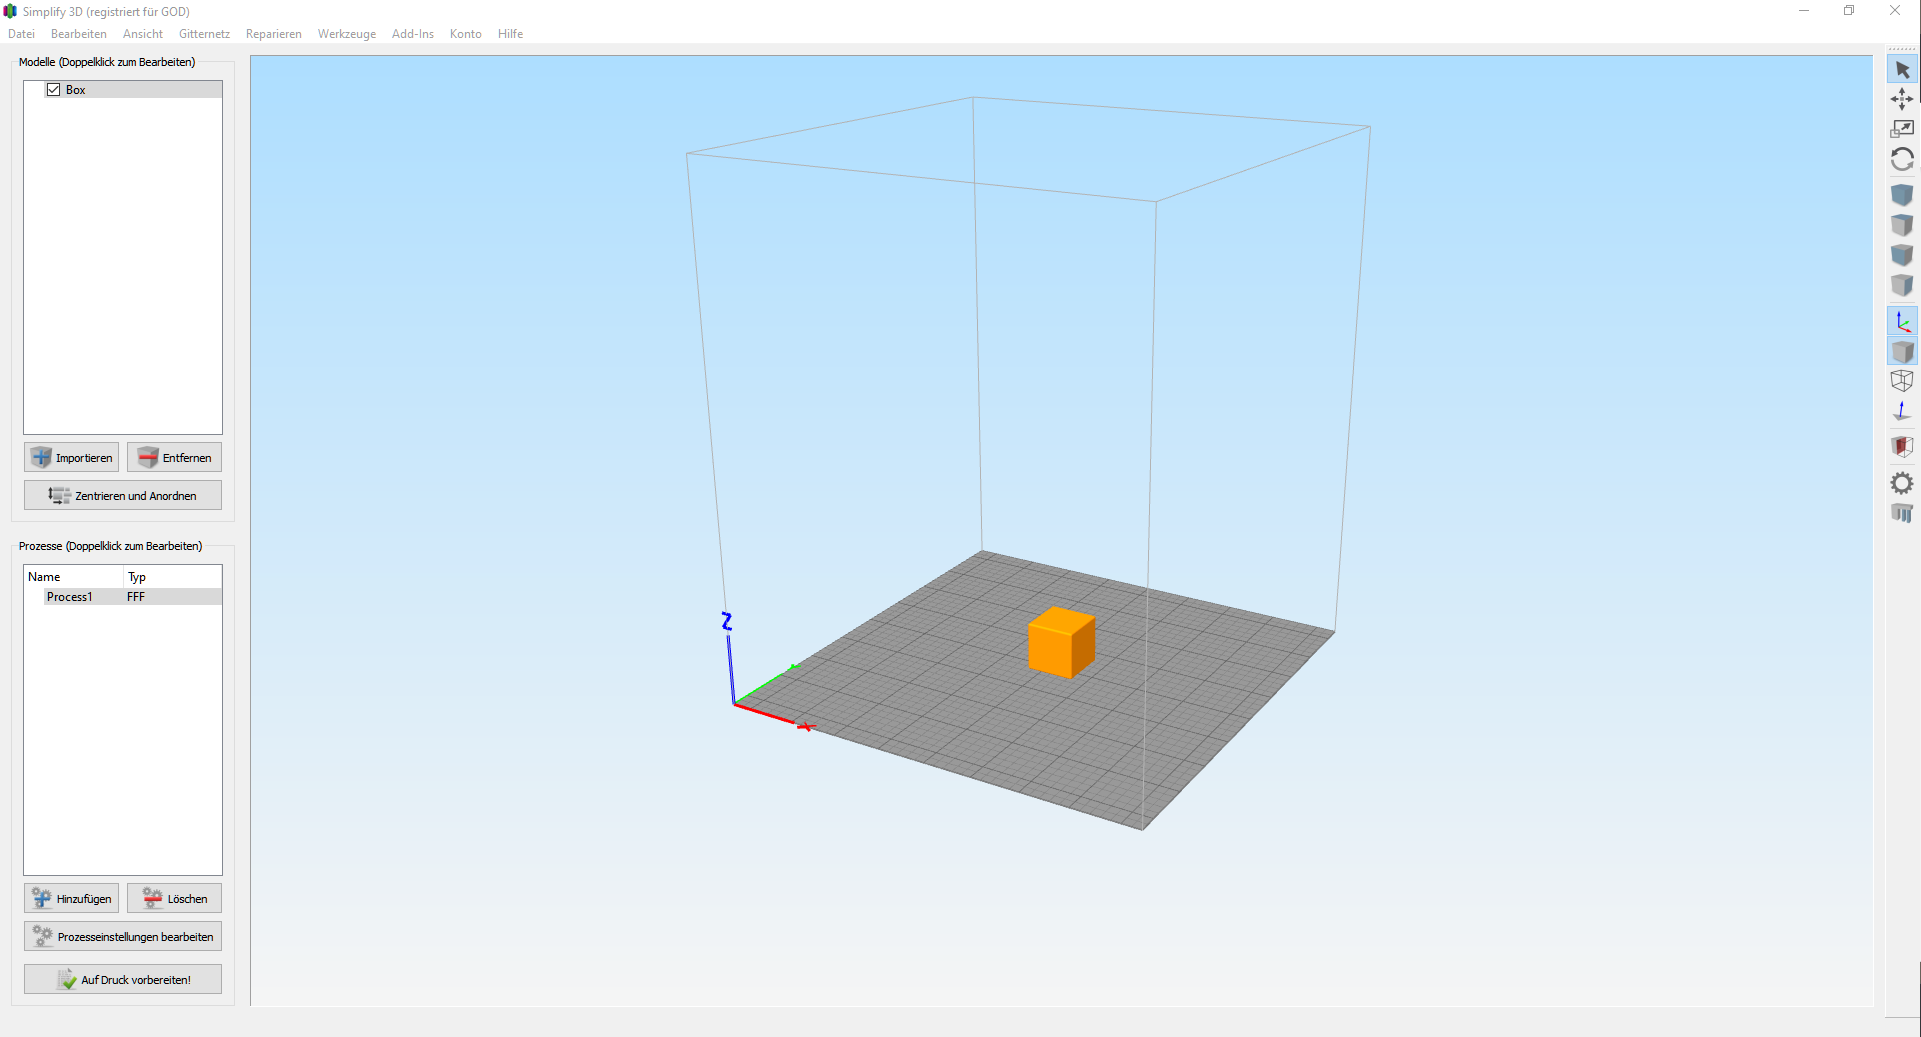Screen dimensions: 1921x1037
Task: Uncheck the Box model checkbox
Action: 54,90
